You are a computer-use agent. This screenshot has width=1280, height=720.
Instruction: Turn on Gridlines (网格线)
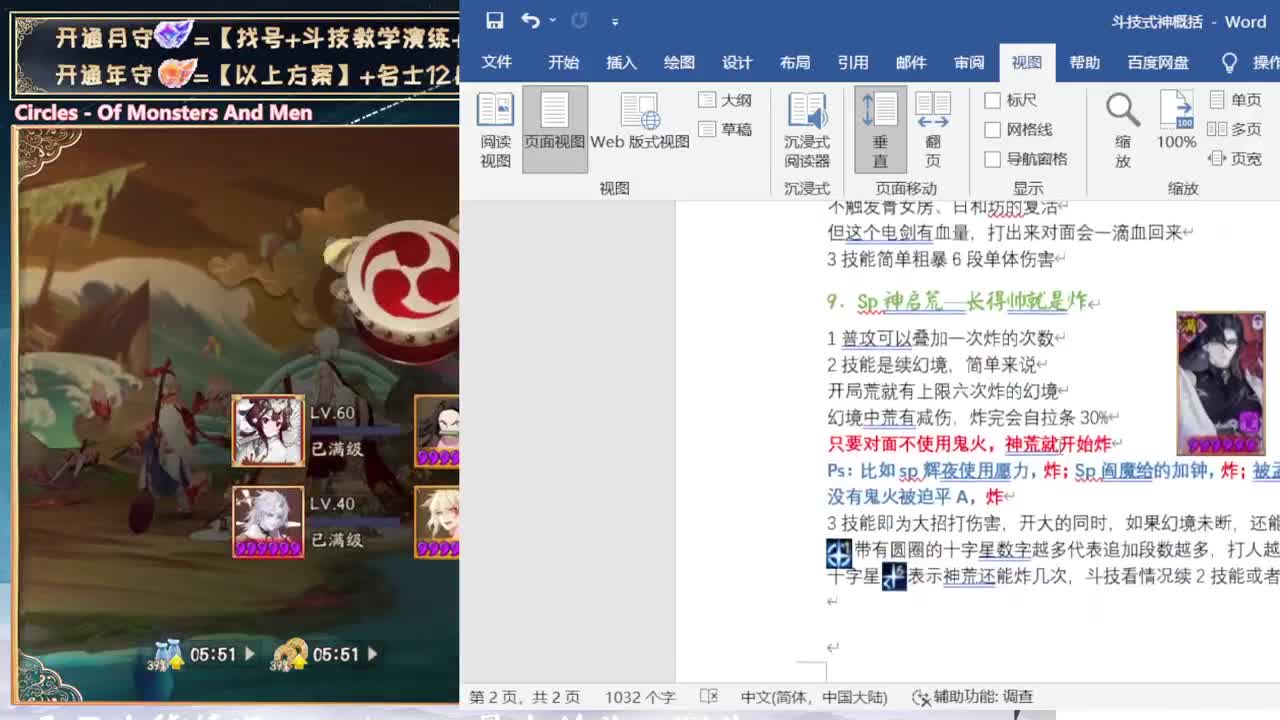(1020, 128)
